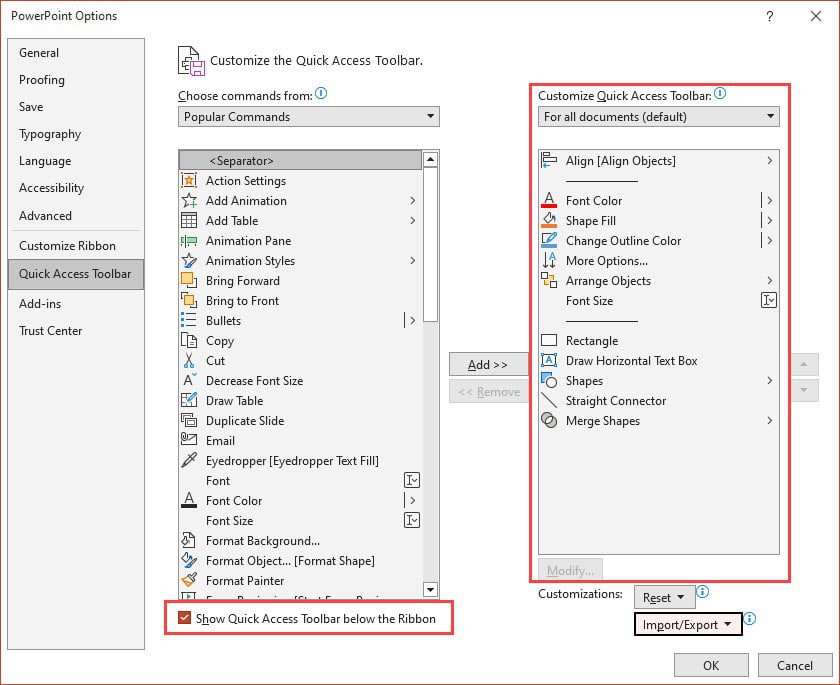
Task: Open the Reset dropdown menu
Action: 664,597
